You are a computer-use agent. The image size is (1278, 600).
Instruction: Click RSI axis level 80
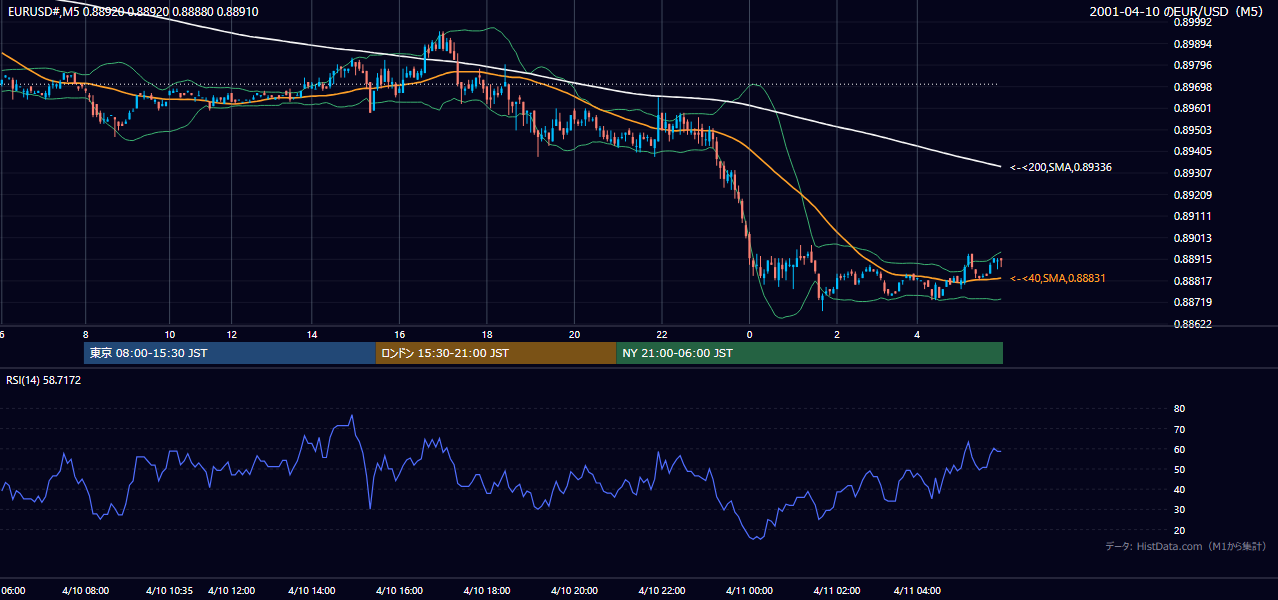pyautogui.click(x=1180, y=409)
